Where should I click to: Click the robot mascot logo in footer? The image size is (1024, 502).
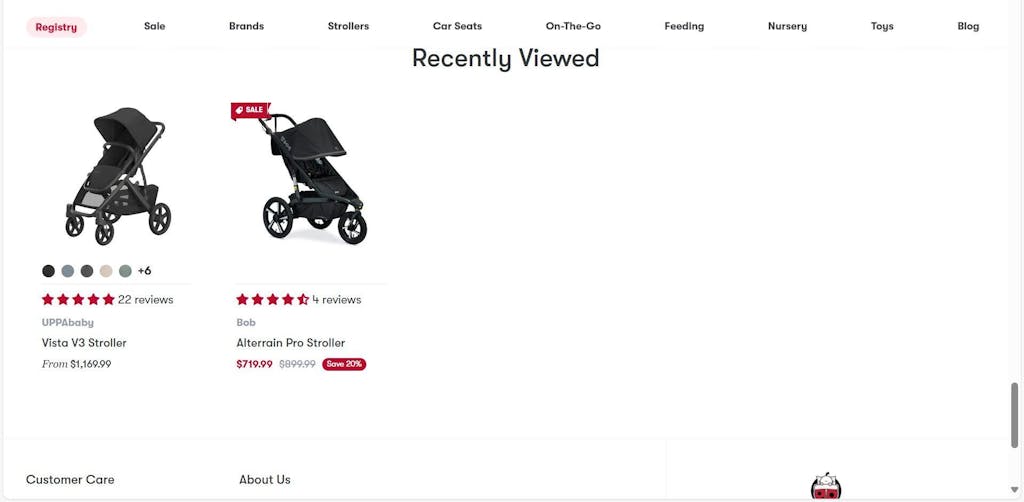click(x=826, y=487)
